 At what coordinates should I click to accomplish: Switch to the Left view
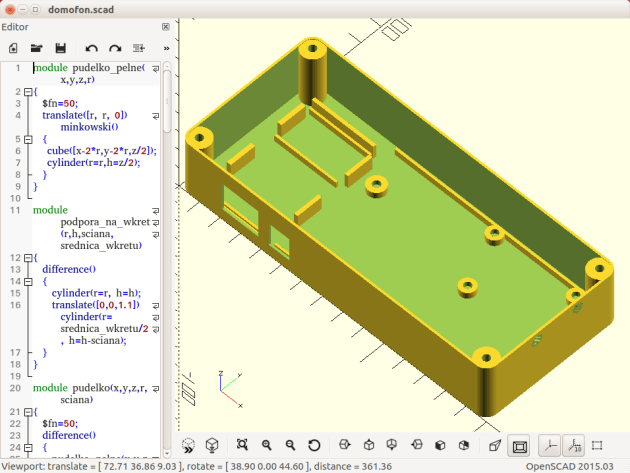click(x=417, y=444)
